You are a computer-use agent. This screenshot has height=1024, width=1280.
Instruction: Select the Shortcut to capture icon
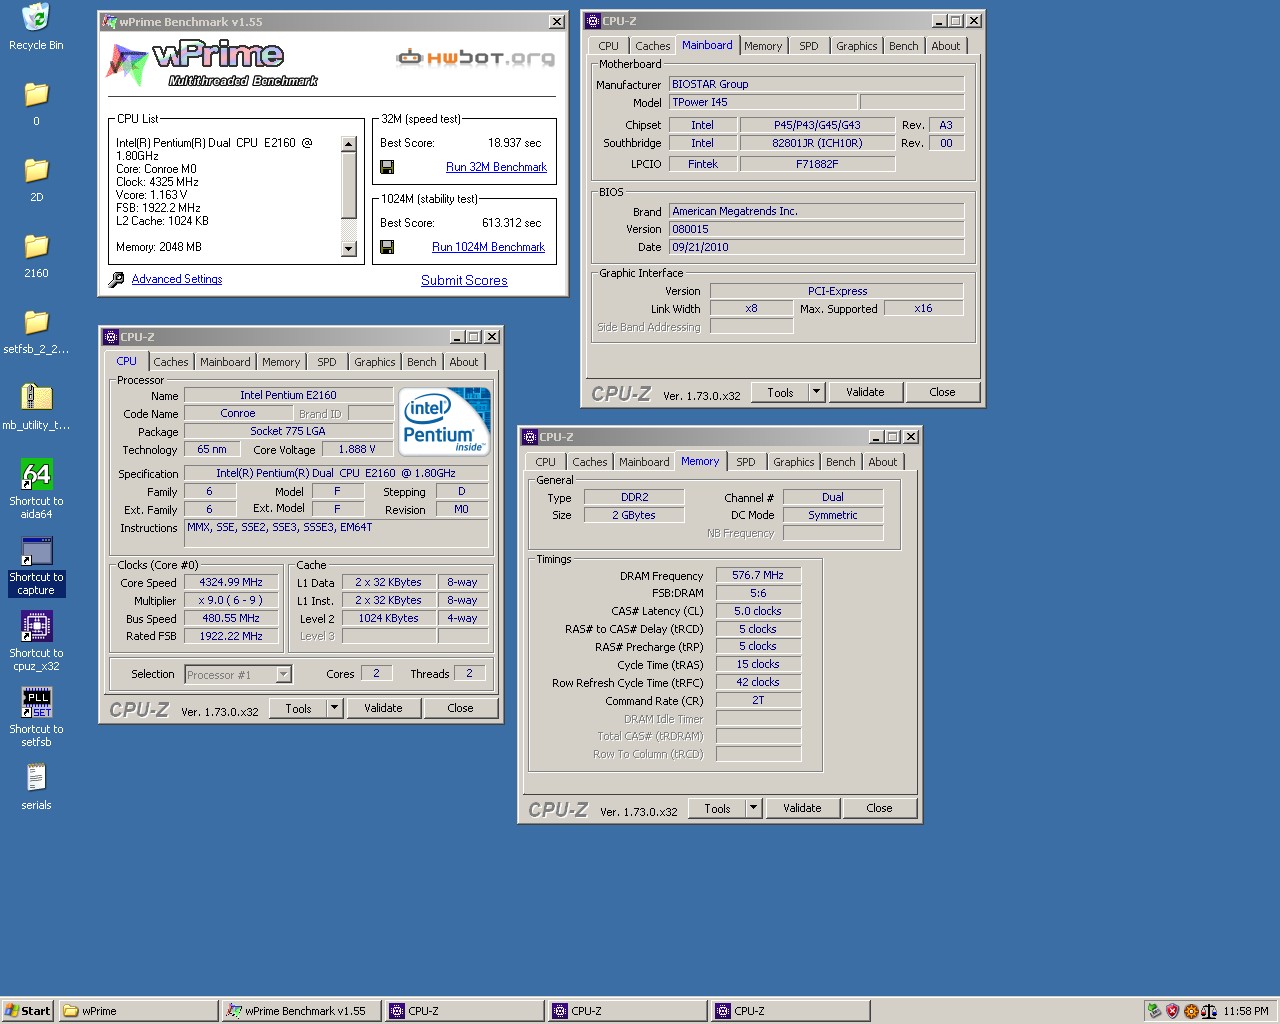(36, 550)
